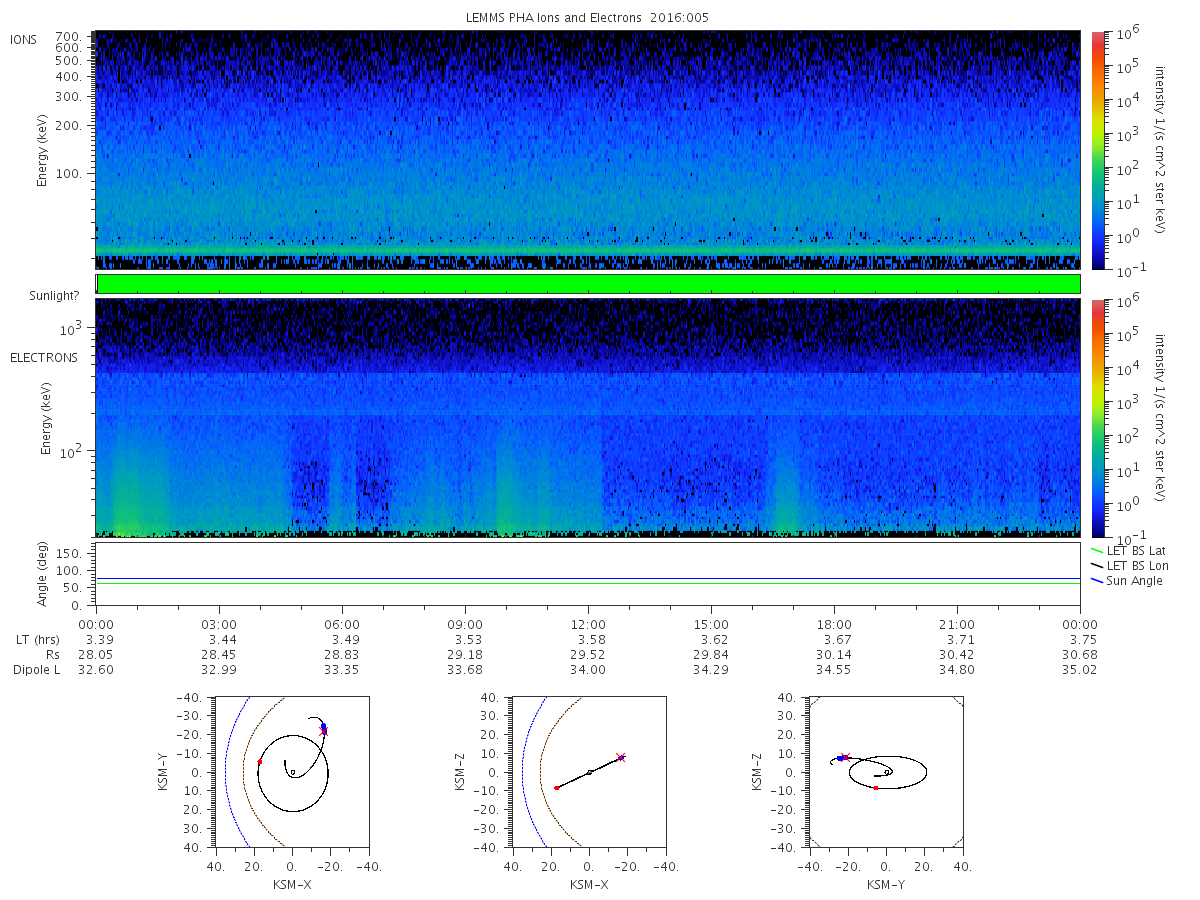Click the KSM-Y axis label of the first orbit plot

coord(163,772)
